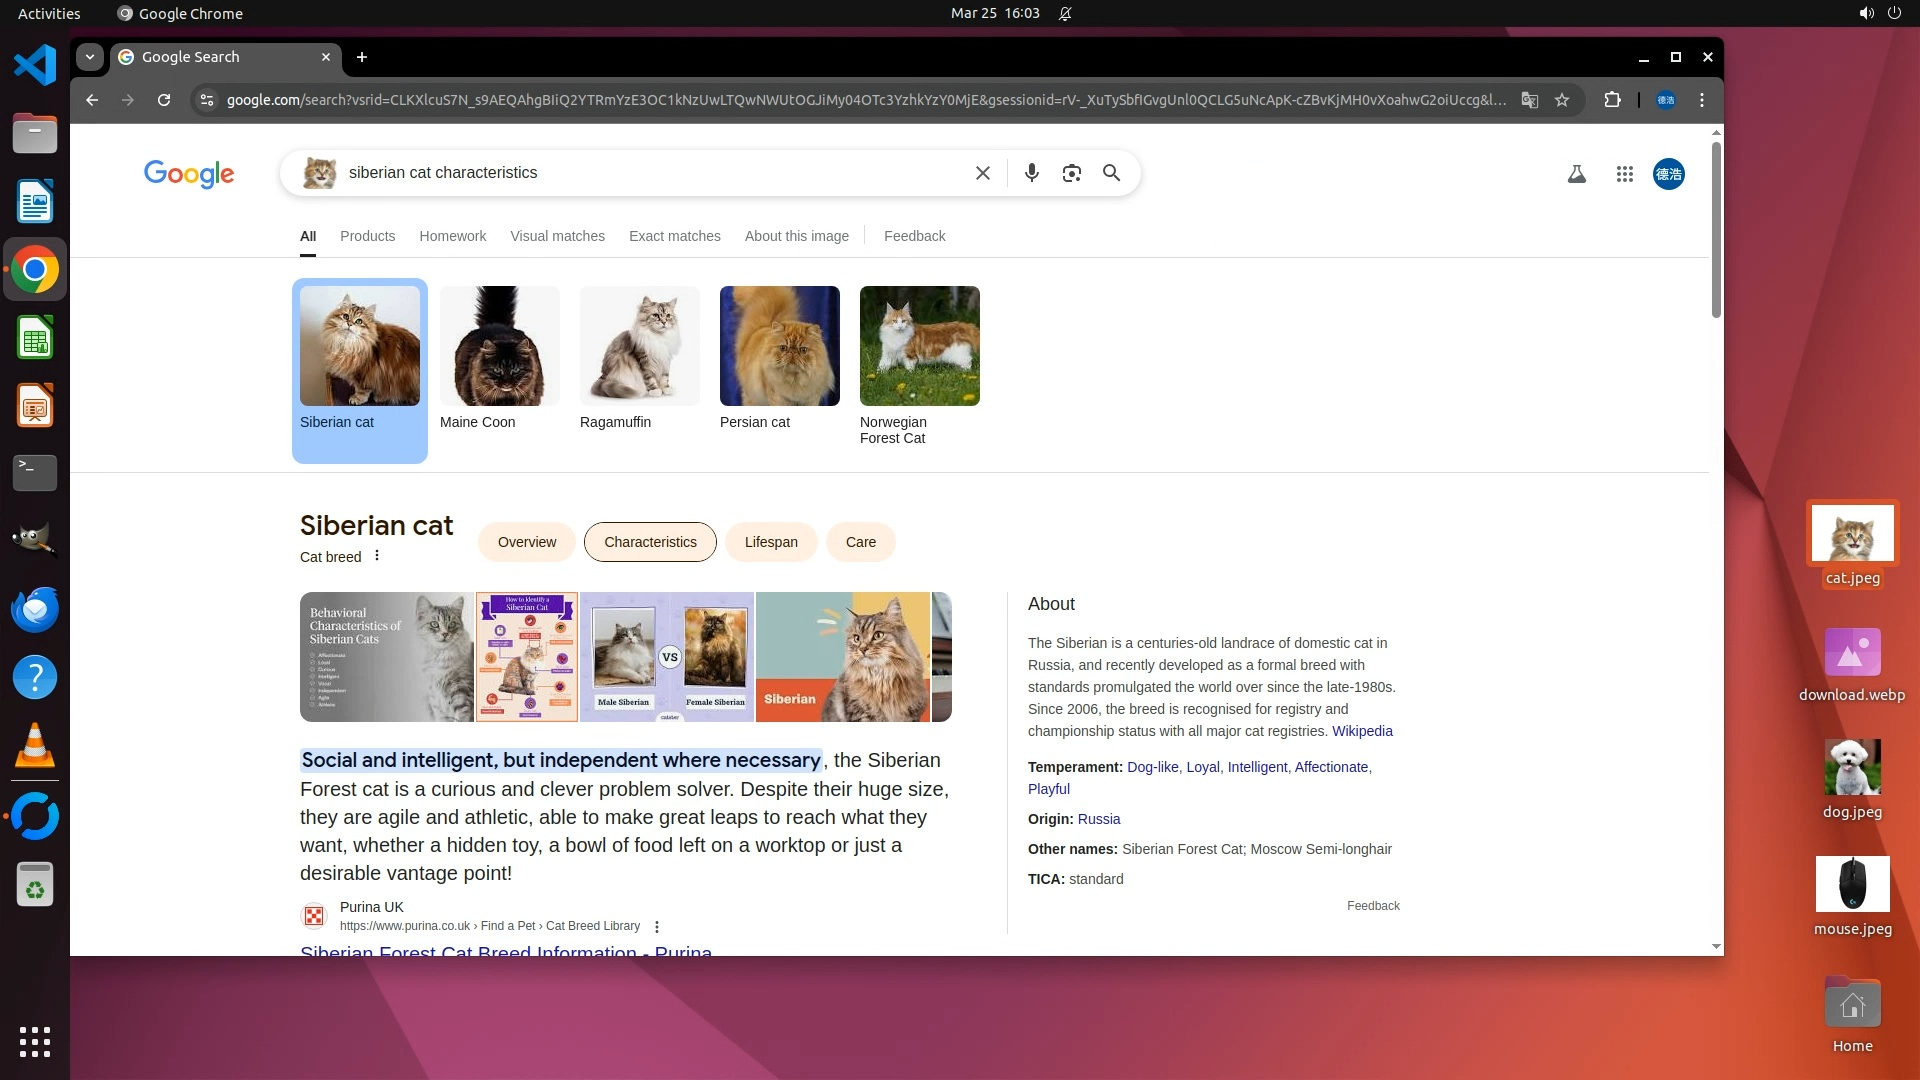Select the Care filter chip

pos(860,542)
